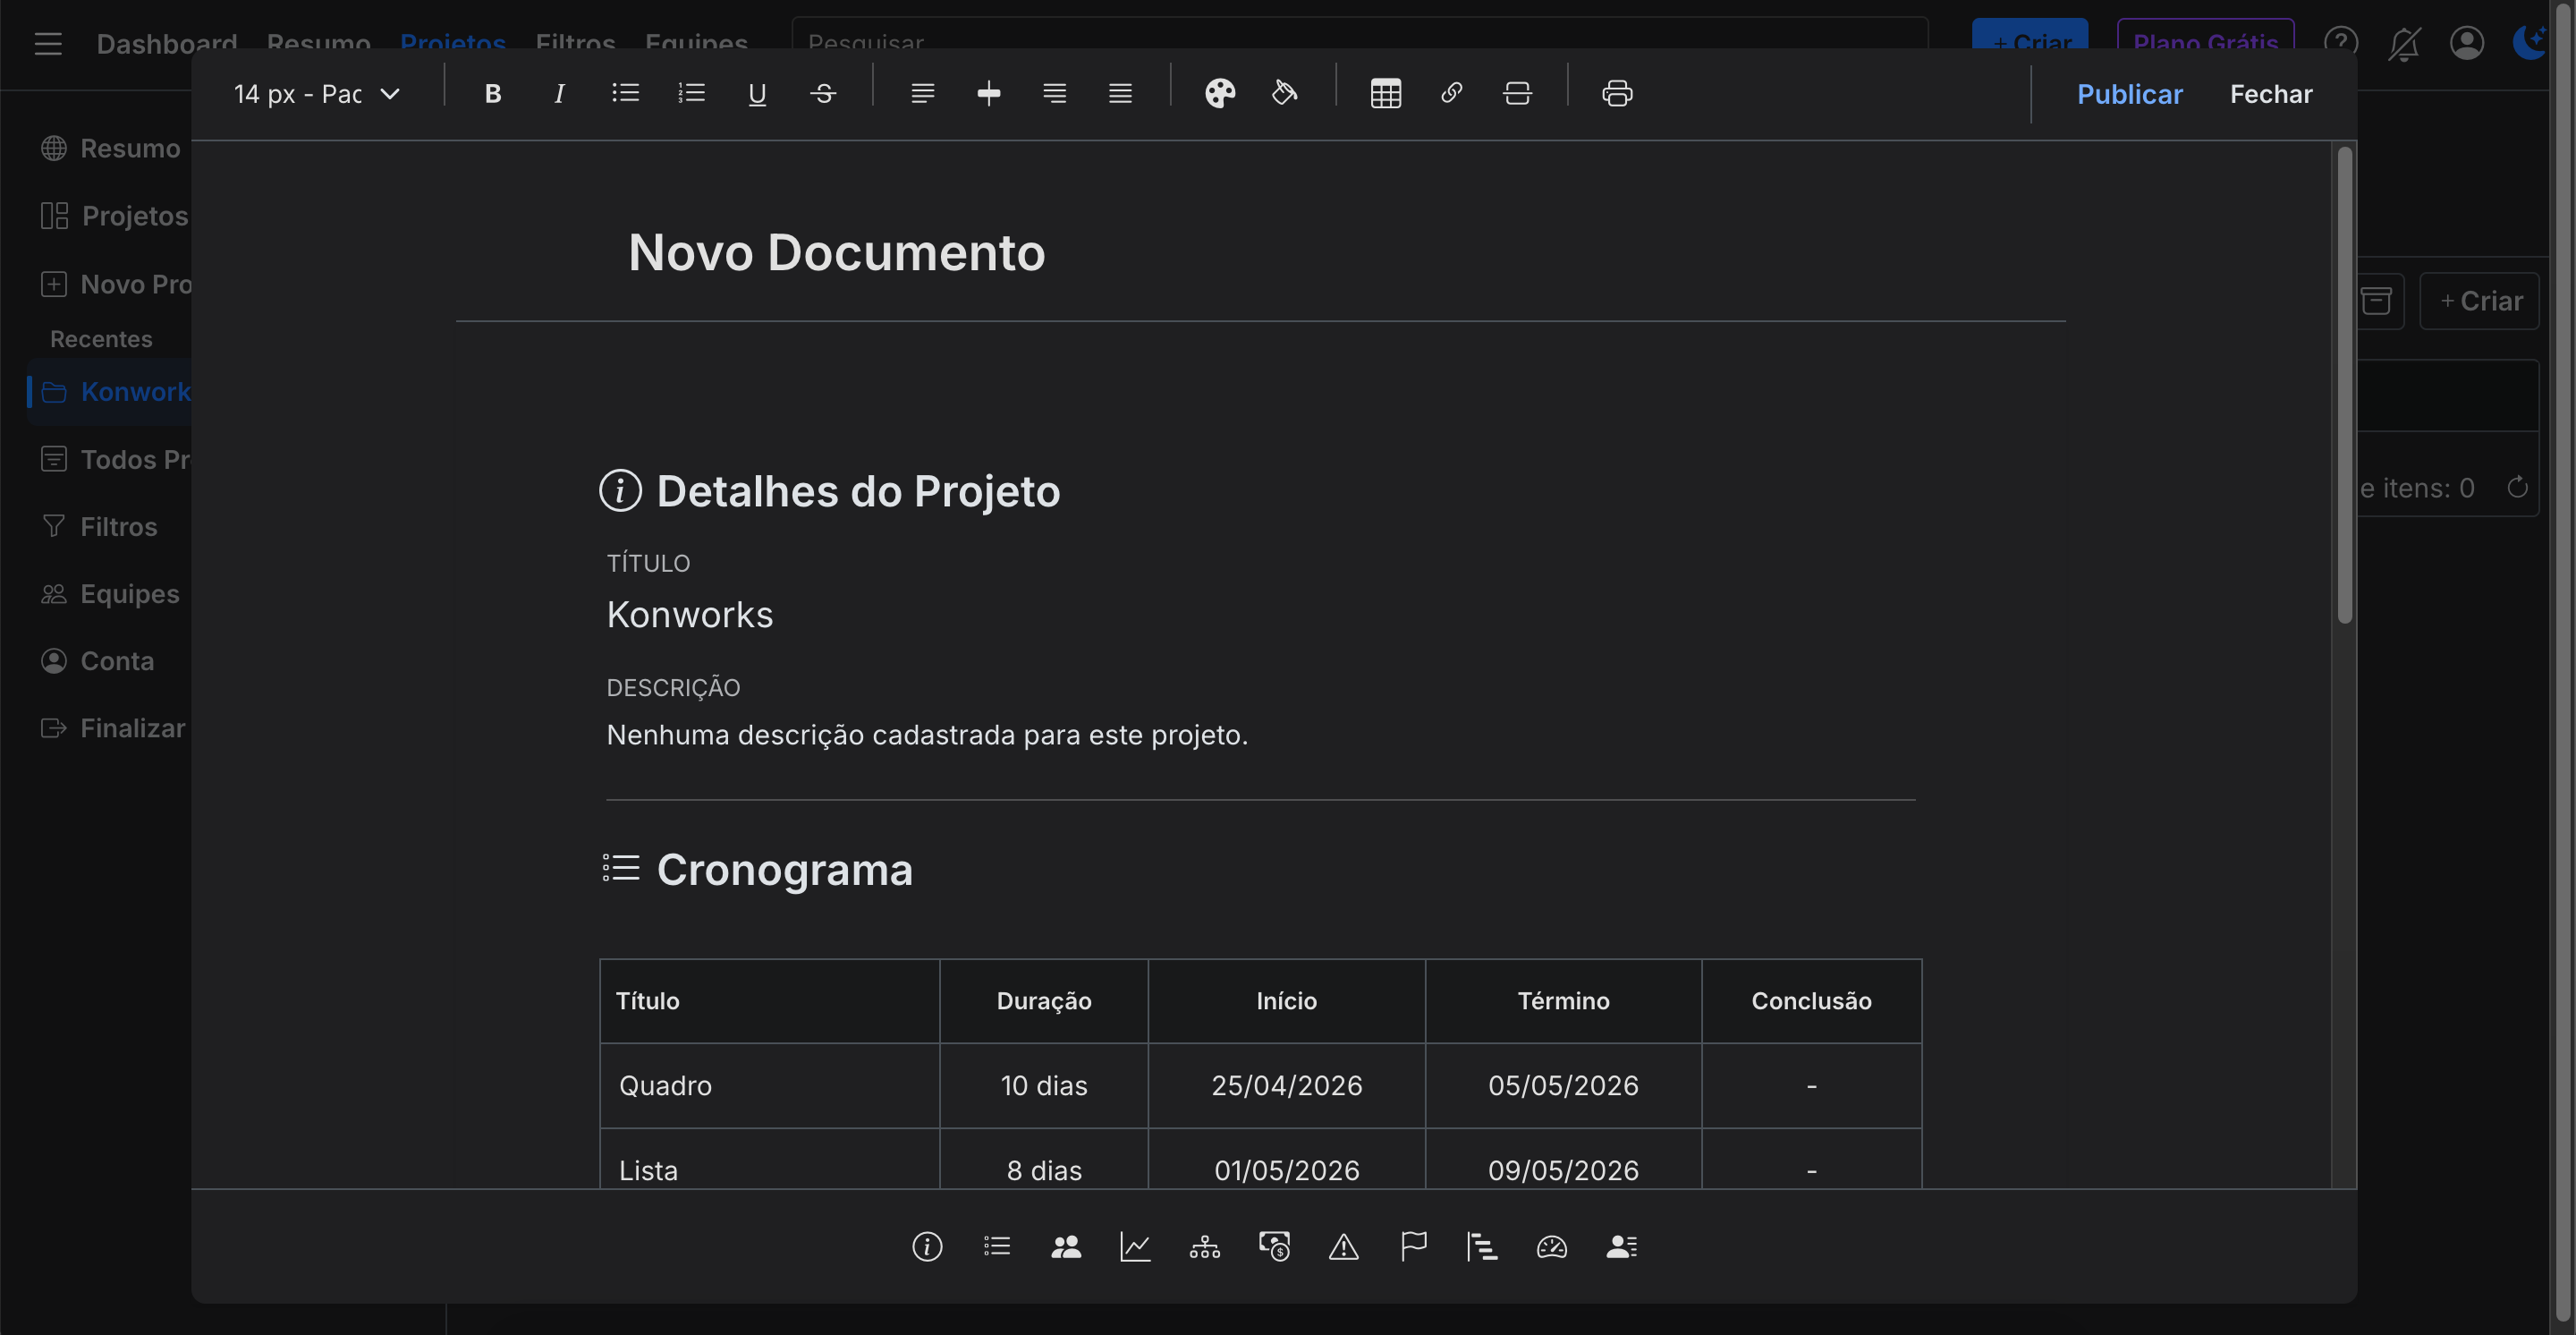Click the muted notifications bell icon
Viewport: 2576px width, 1335px height.
(x=2404, y=44)
